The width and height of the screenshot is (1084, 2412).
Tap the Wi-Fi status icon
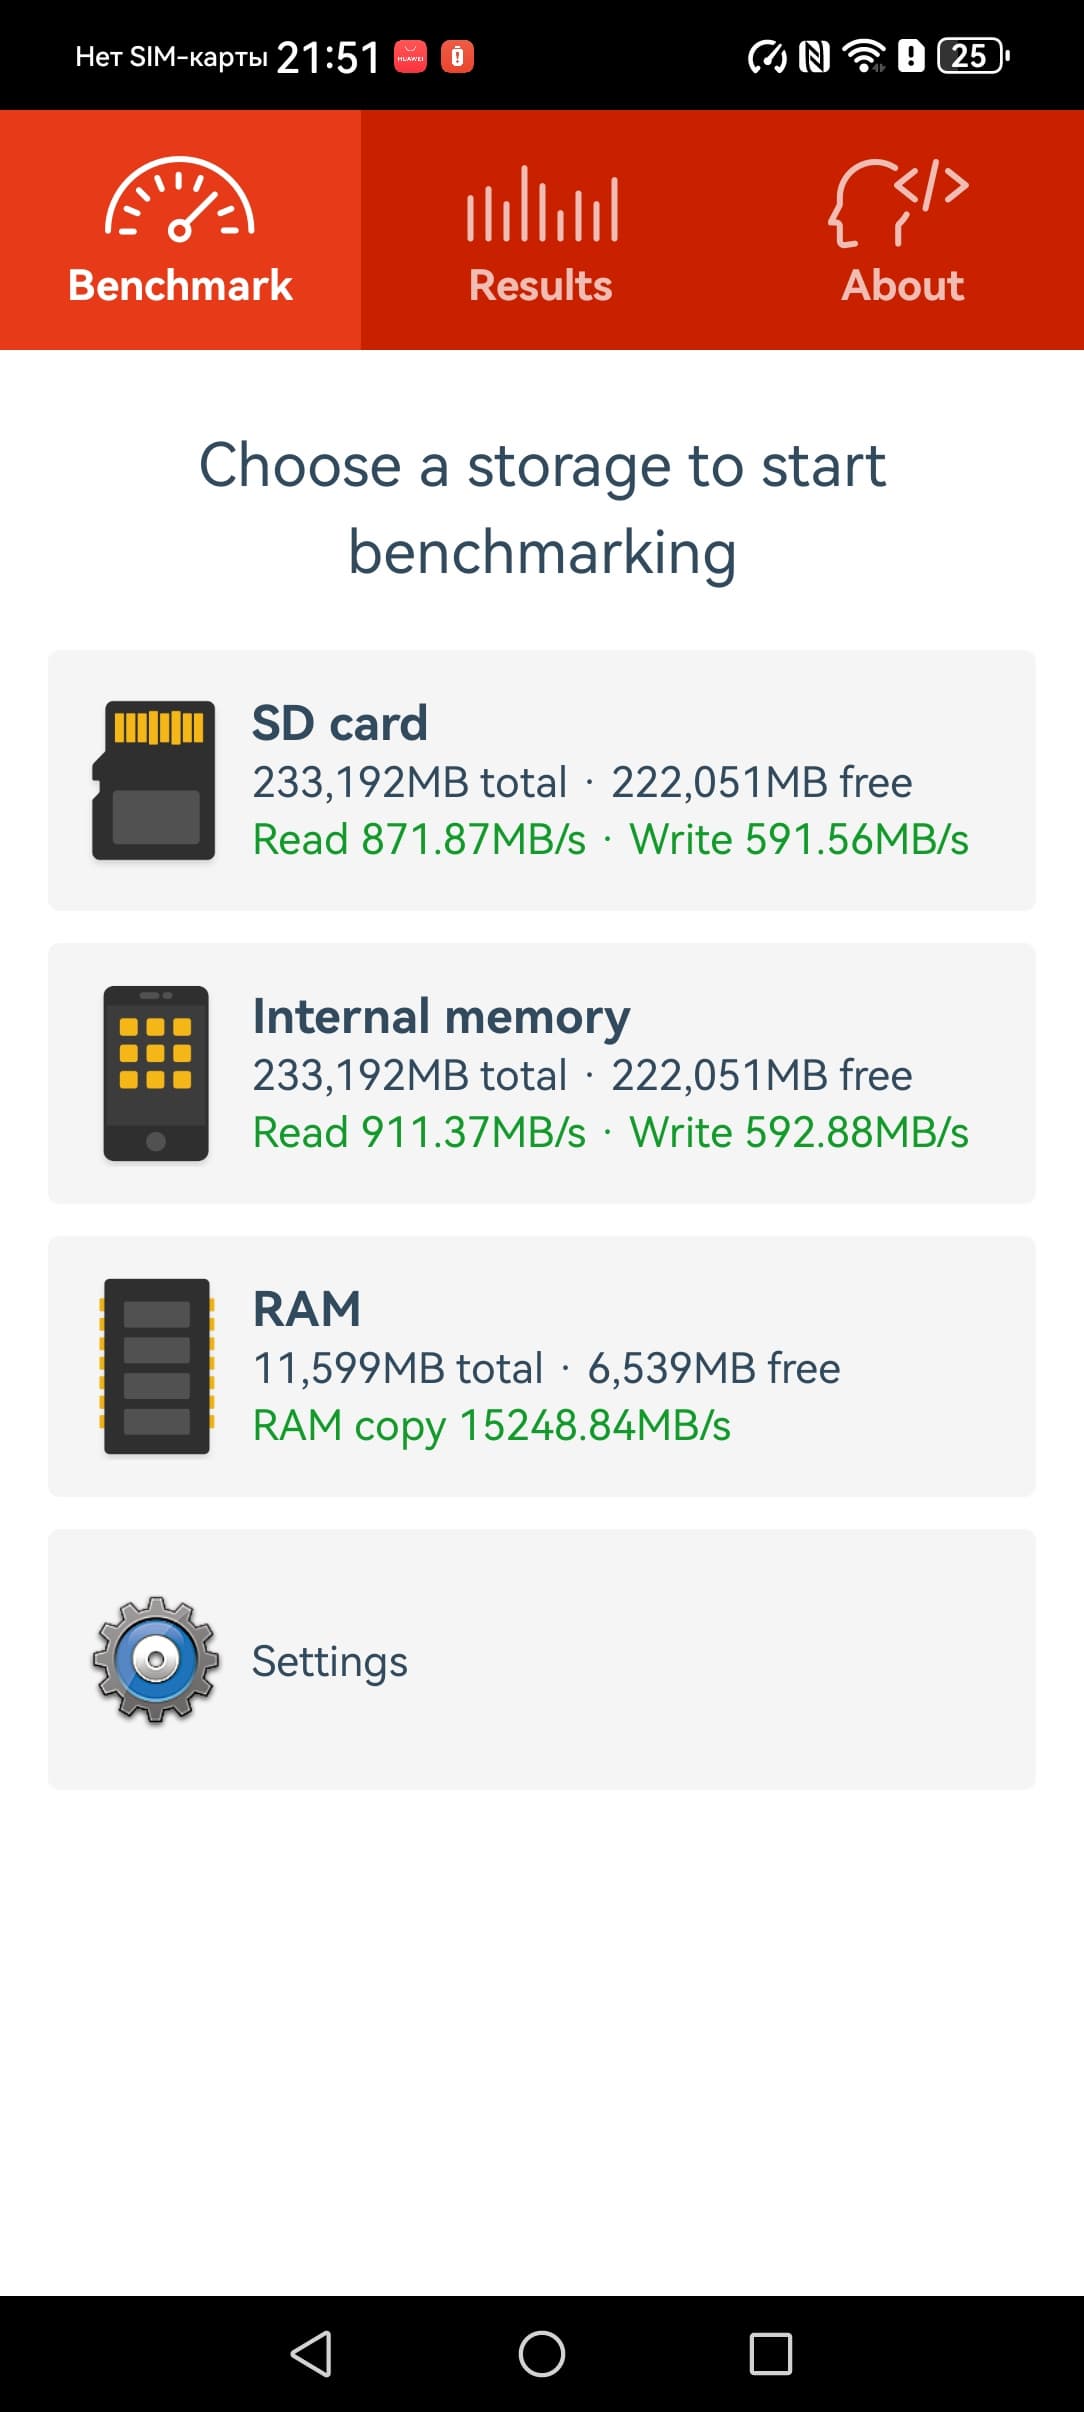tap(863, 56)
